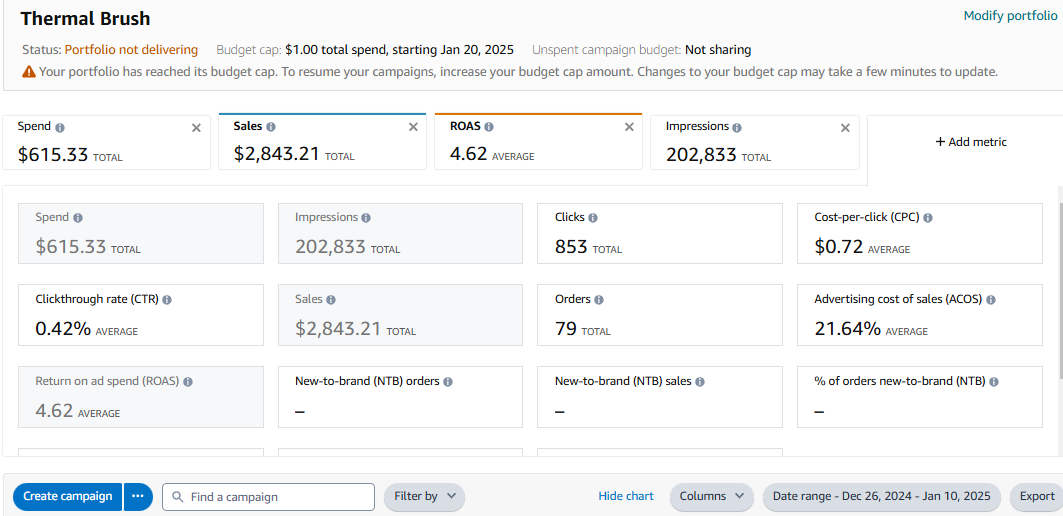Select the Clicks metric tile

click(x=660, y=233)
